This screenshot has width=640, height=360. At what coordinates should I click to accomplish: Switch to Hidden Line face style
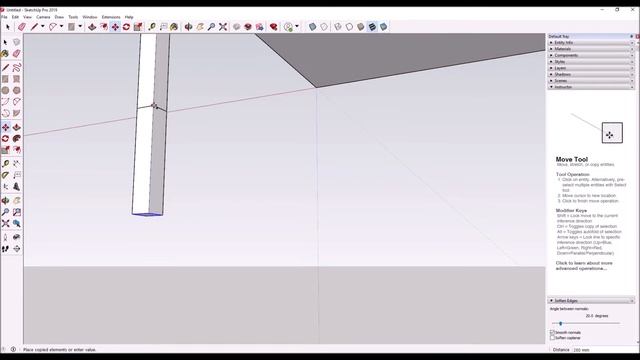pyautogui.click(x=349, y=27)
